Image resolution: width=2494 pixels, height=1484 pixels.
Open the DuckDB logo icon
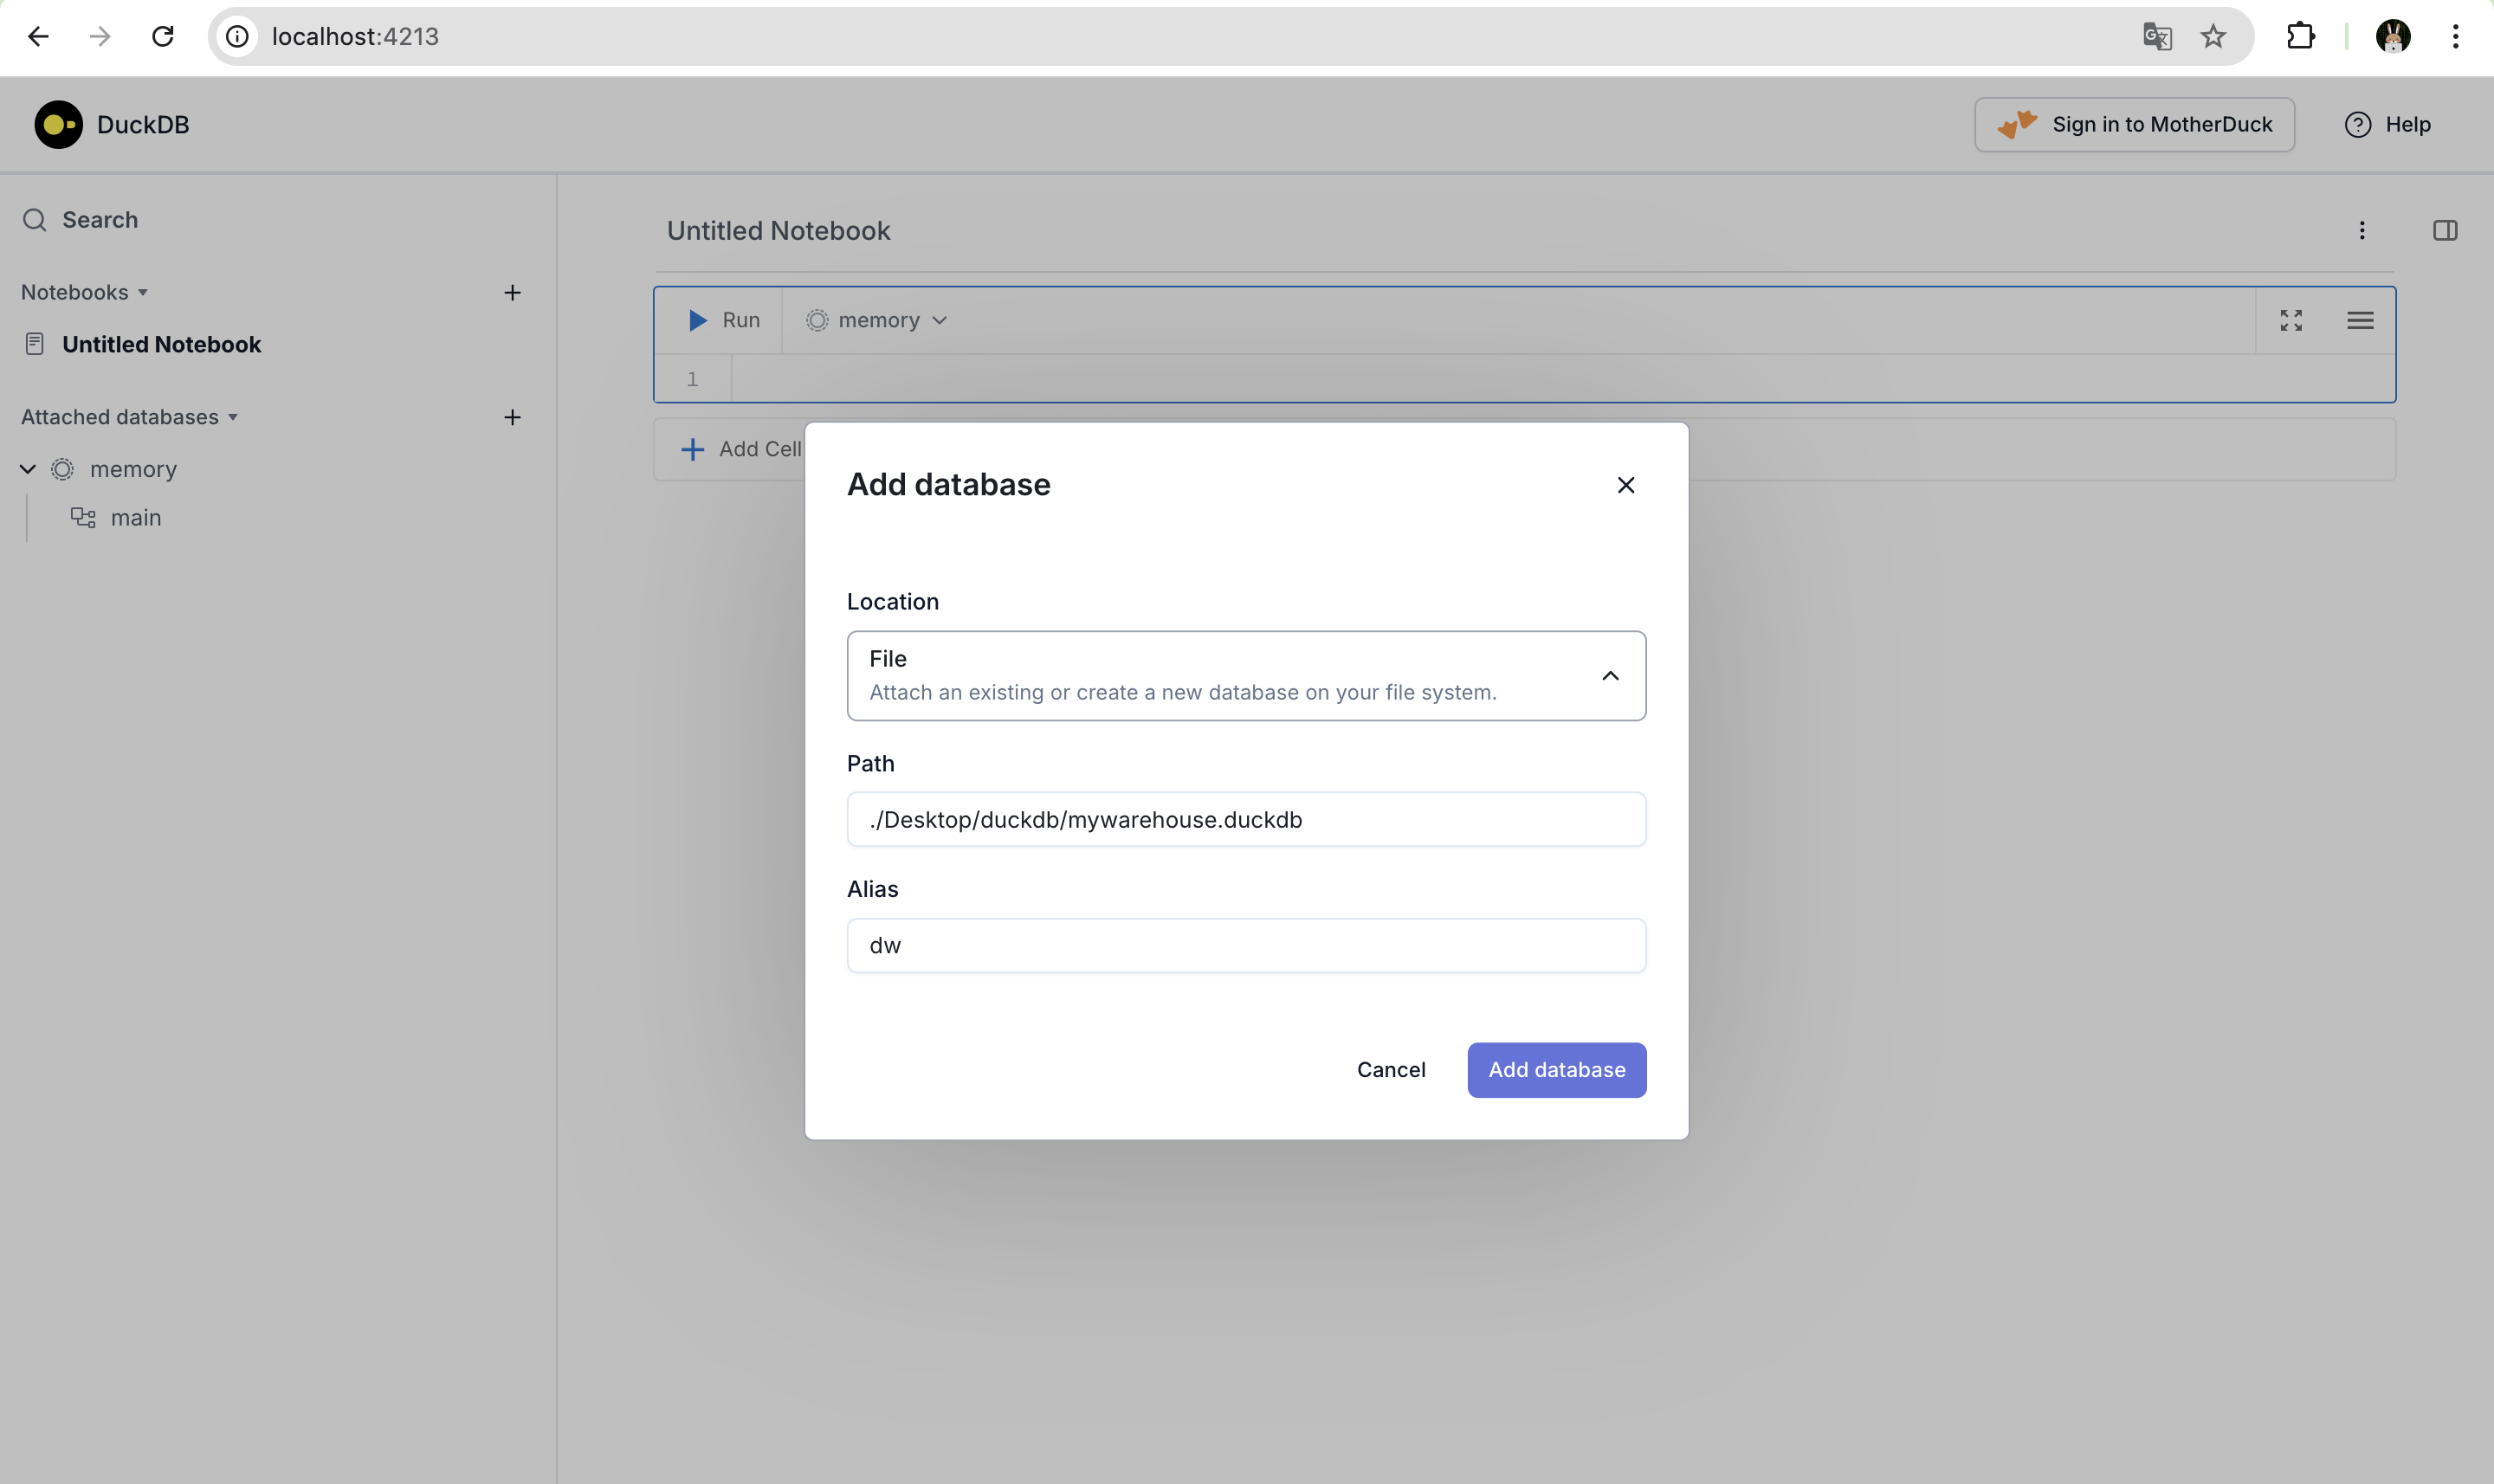pyautogui.click(x=57, y=123)
